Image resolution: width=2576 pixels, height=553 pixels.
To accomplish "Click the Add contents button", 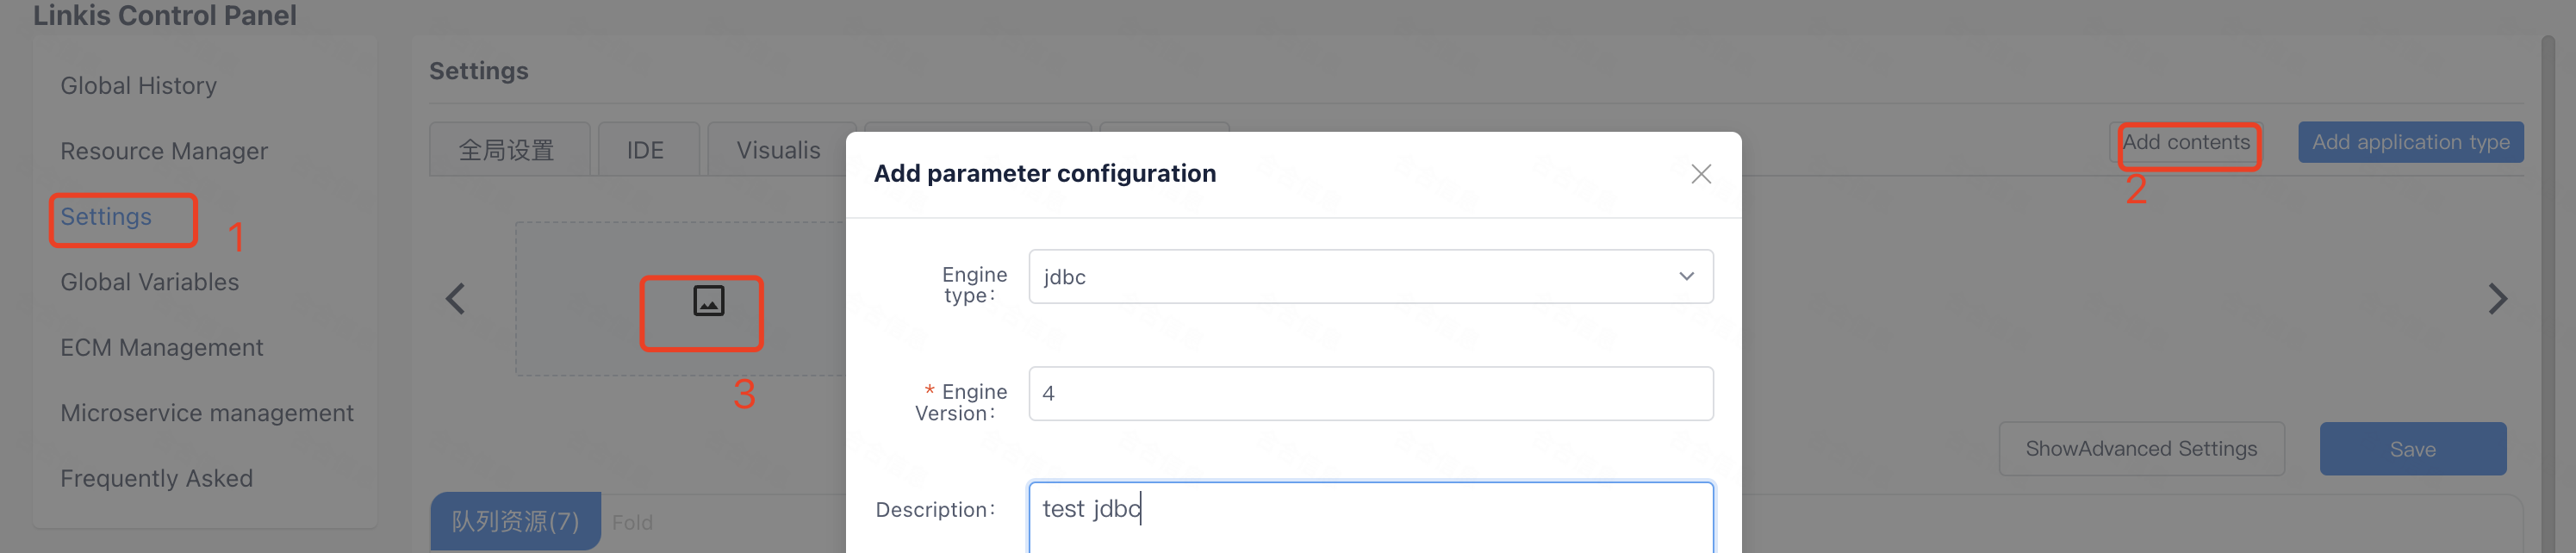I will coord(2186,142).
